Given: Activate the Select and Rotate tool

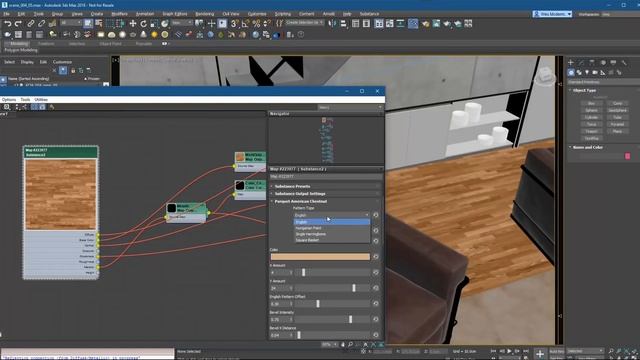Looking at the screenshot, I should pyautogui.click(x=143, y=24).
